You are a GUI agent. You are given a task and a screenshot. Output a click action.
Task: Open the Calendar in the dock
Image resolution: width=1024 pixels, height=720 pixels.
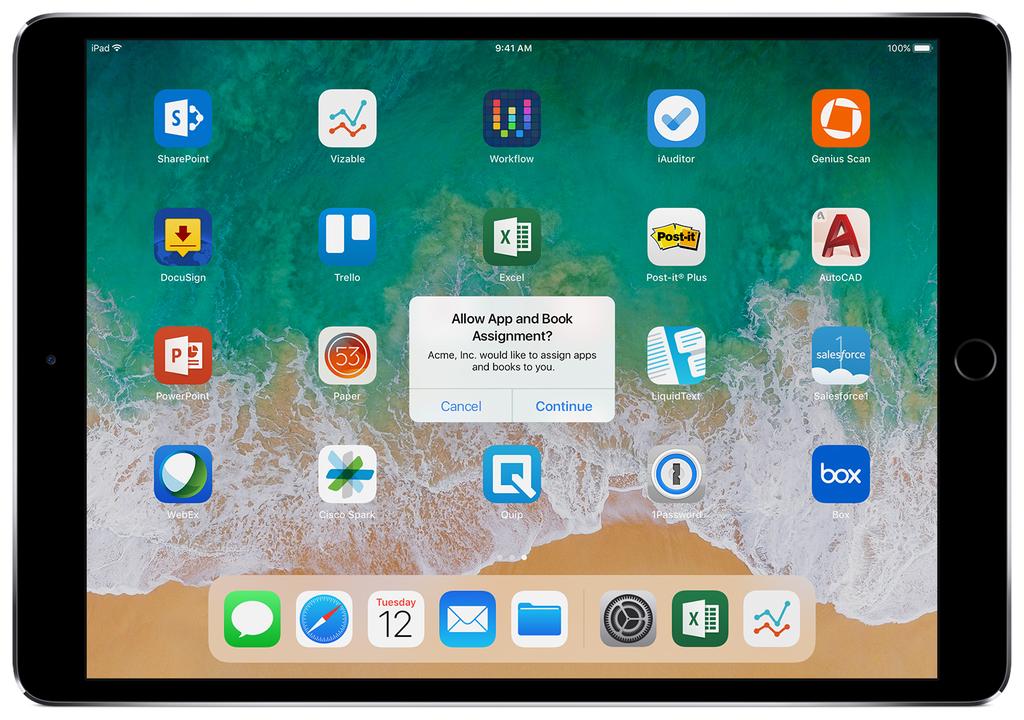coord(396,619)
